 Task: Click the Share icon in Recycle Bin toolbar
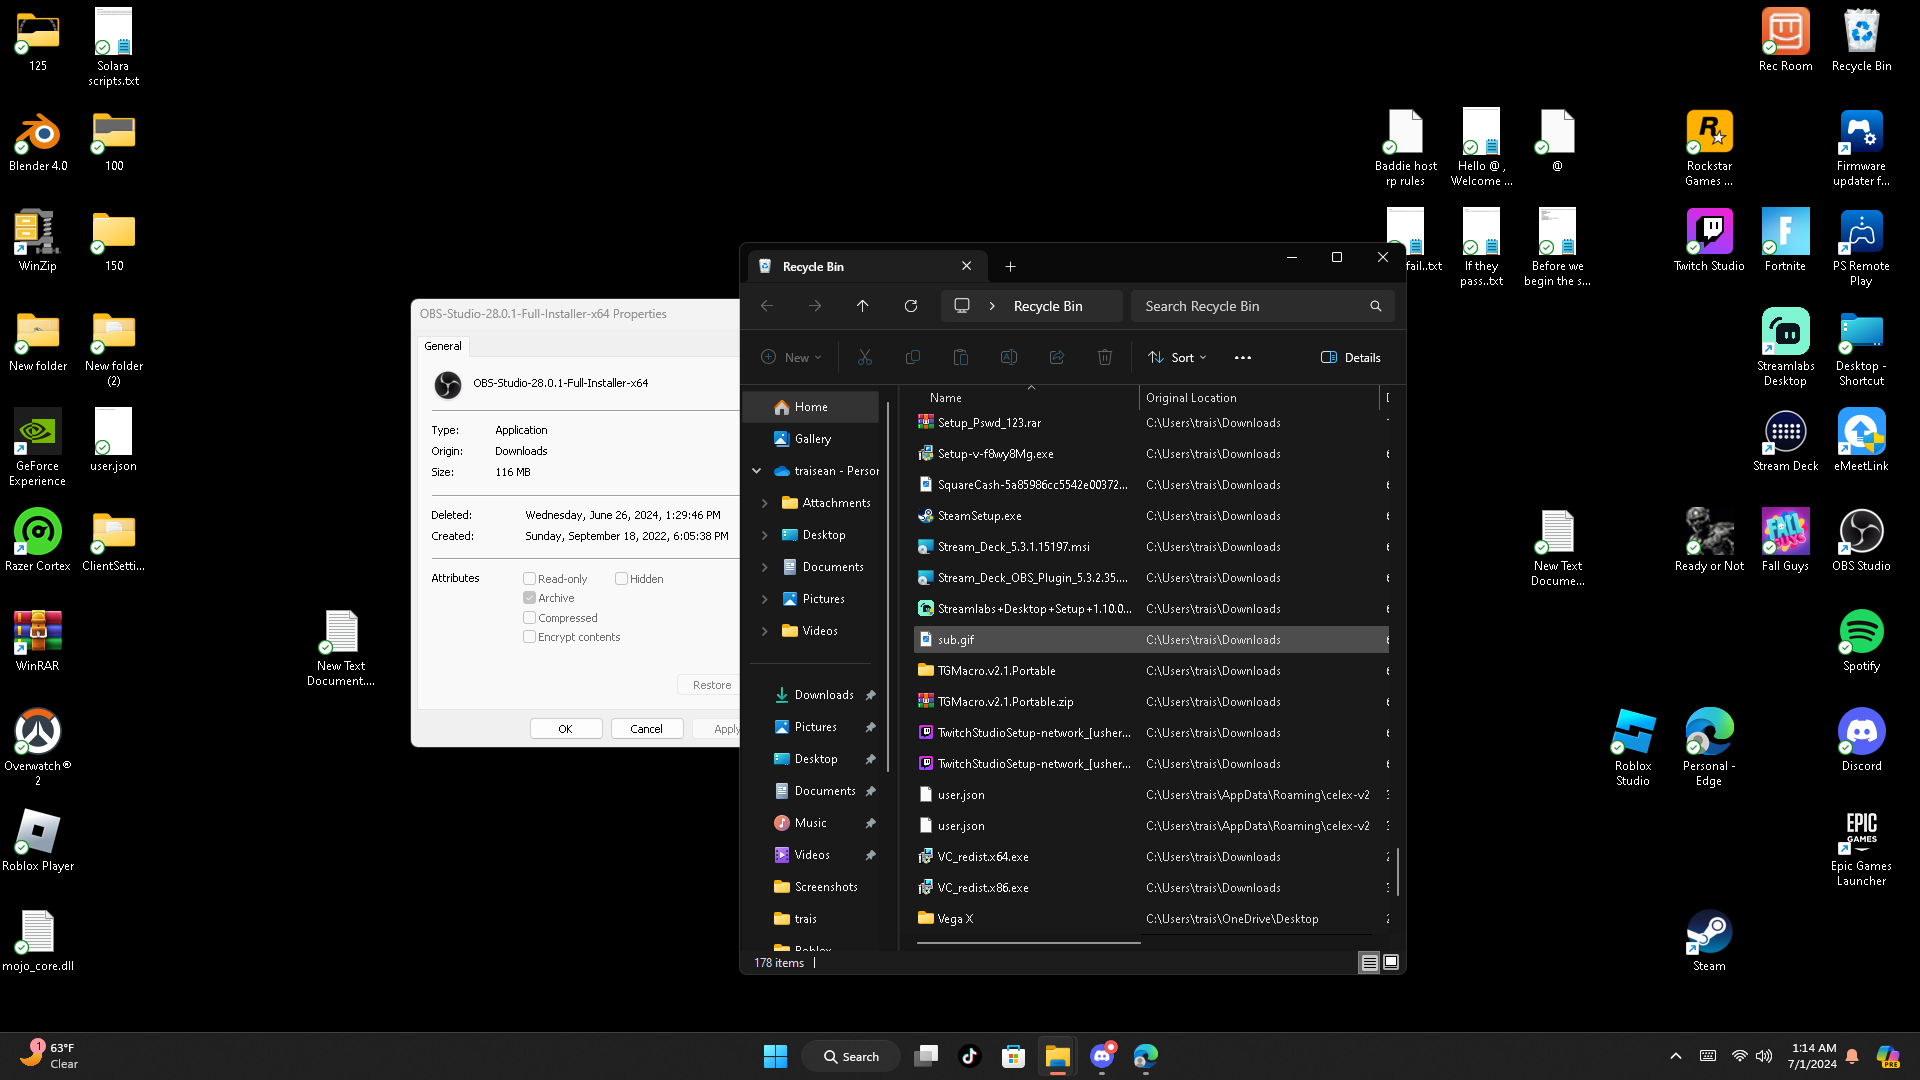coord(1057,357)
